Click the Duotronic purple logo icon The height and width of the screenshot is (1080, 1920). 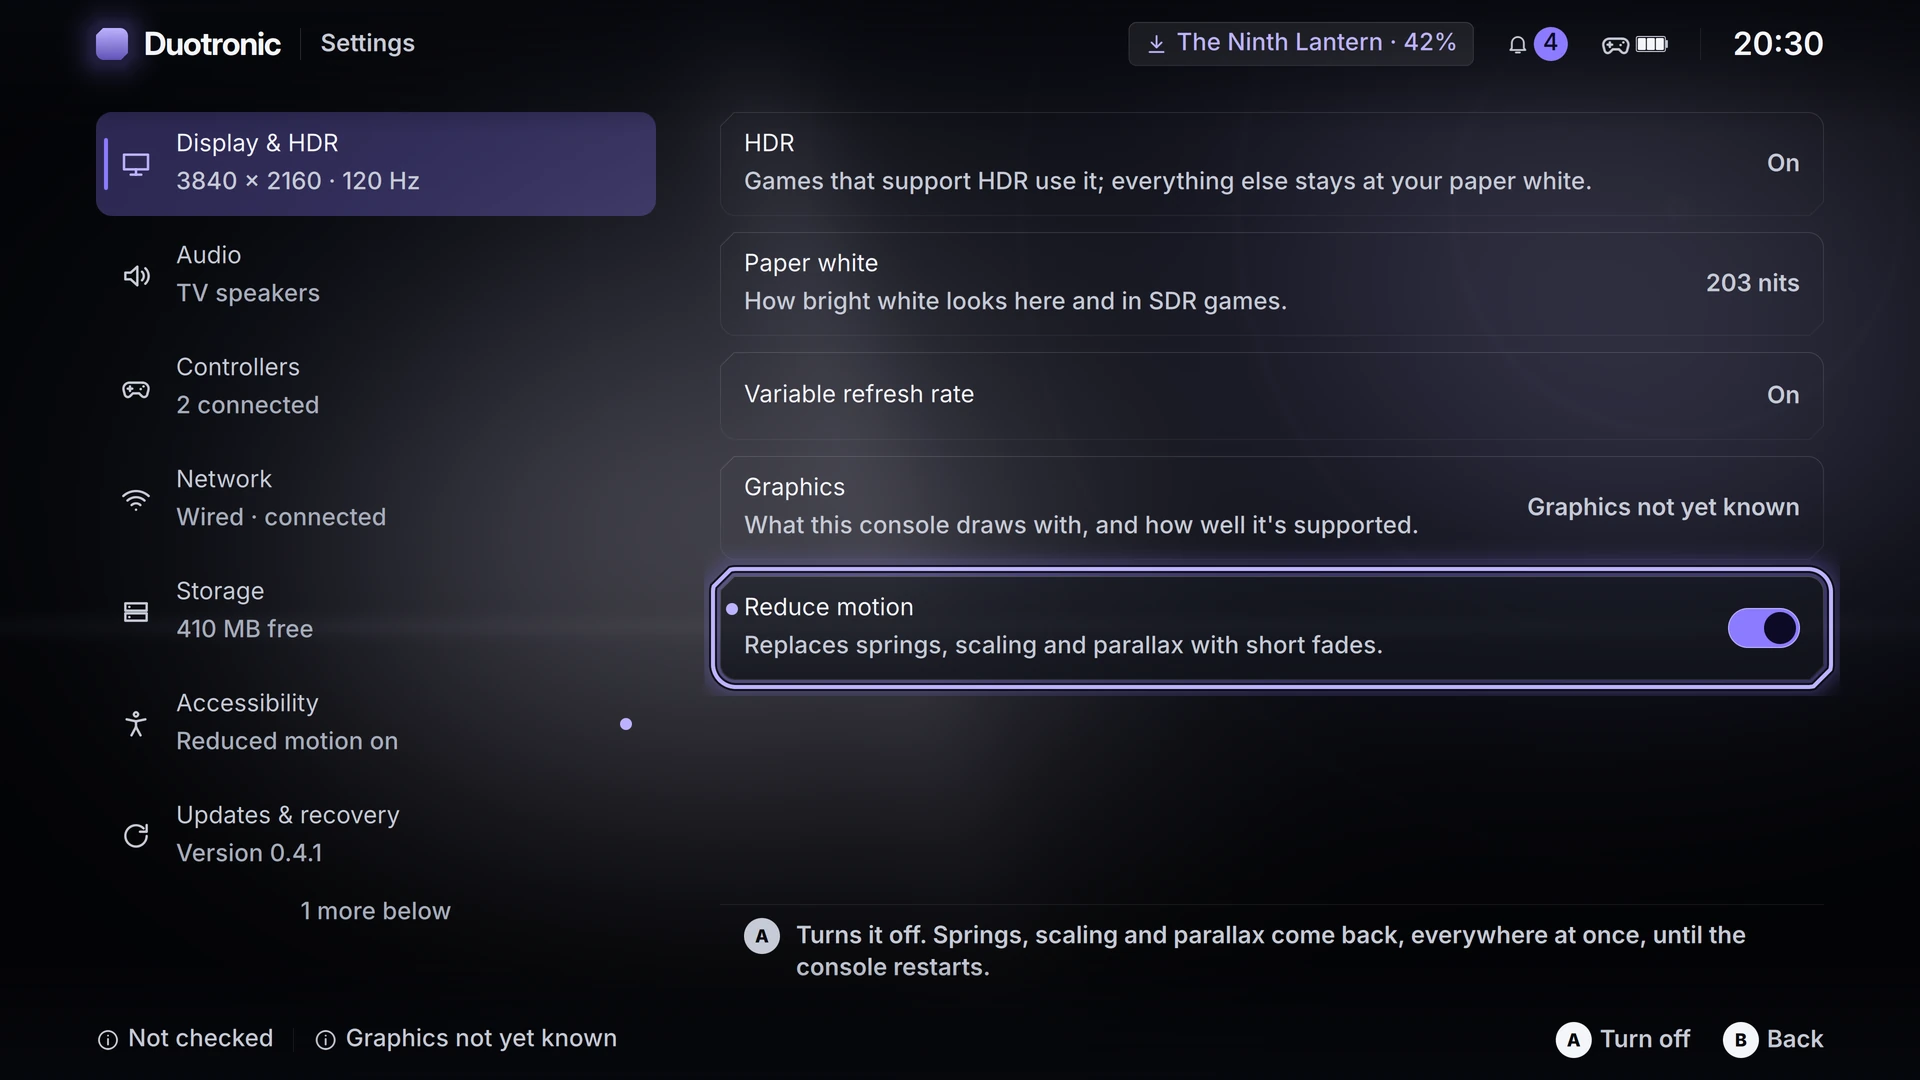[x=112, y=44]
